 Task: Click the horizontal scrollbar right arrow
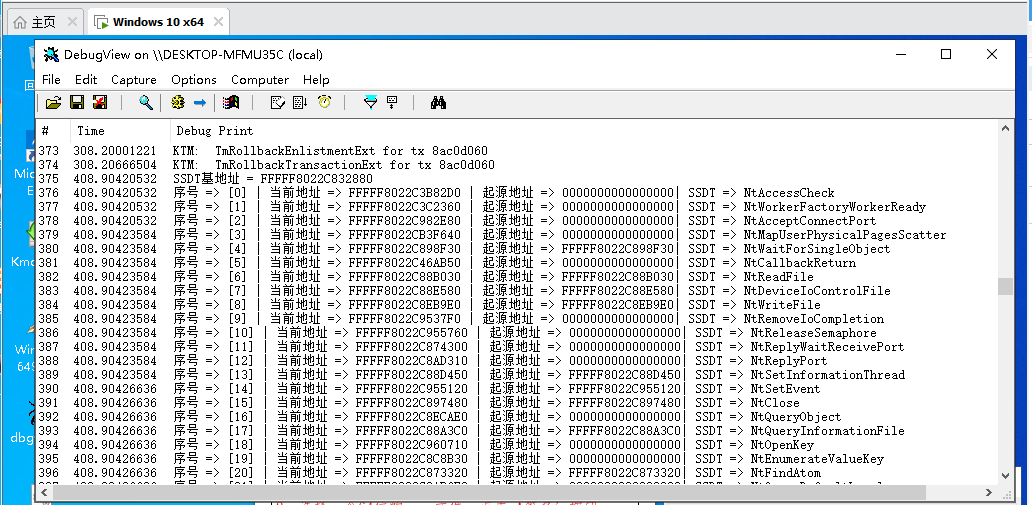pyautogui.click(x=991, y=492)
